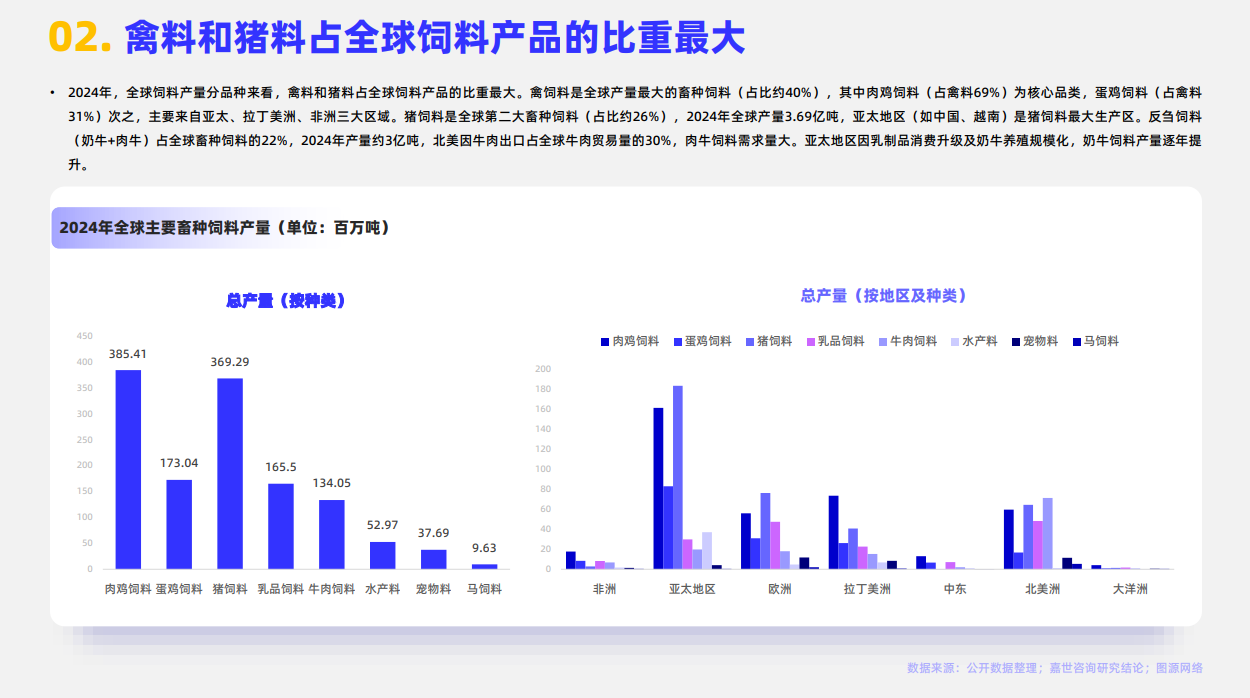1250x698 pixels.
Task: Click the chart header 2024年全球主要畜种饲料产量 banner
Action: point(224,227)
